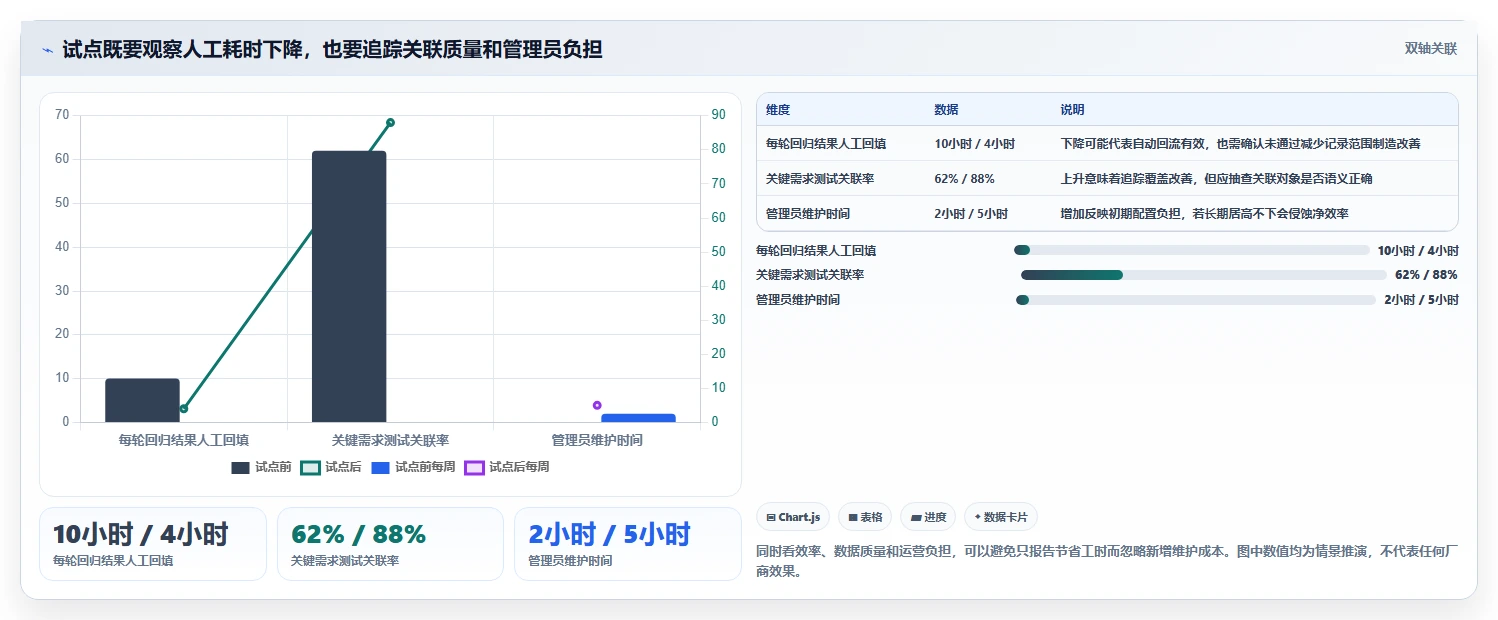Image resolution: width=1498 pixels, height=620 pixels.
Task: Click the 维度 table column header
Action: 778,110
